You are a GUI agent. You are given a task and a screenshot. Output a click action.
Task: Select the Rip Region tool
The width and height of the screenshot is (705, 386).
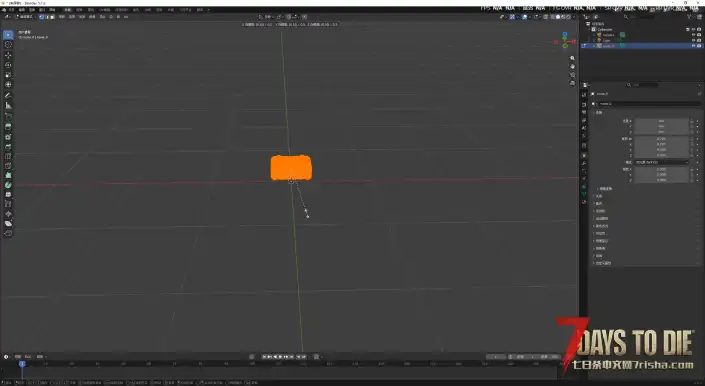pos(8,233)
